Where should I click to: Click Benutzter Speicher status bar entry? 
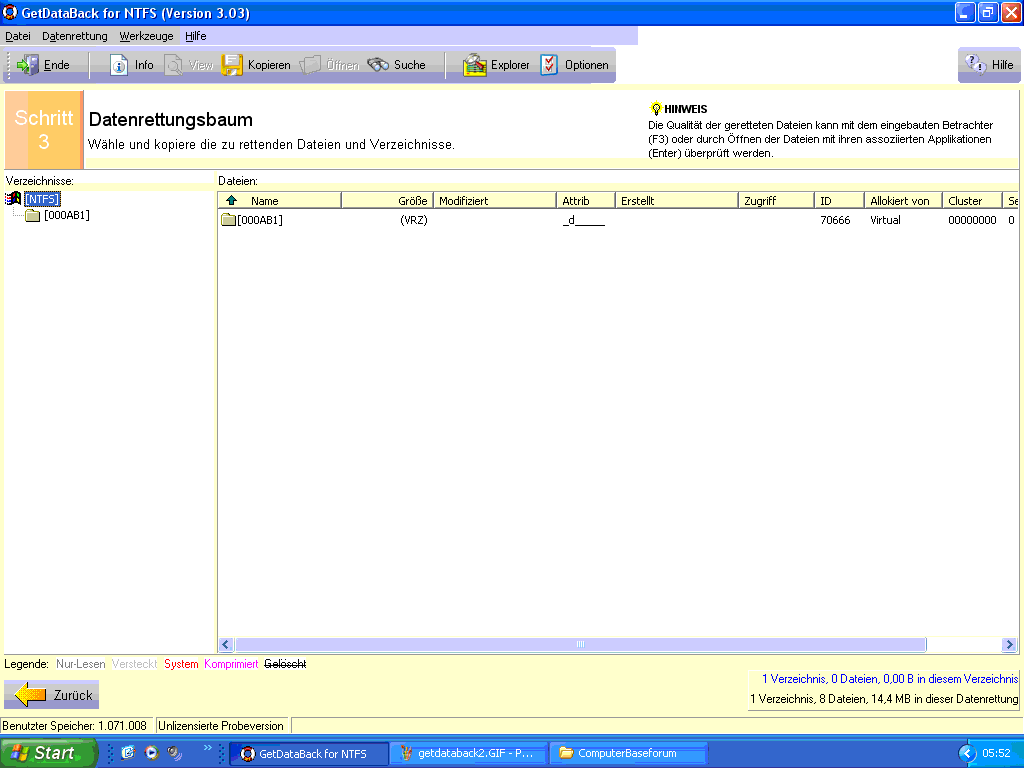point(74,726)
